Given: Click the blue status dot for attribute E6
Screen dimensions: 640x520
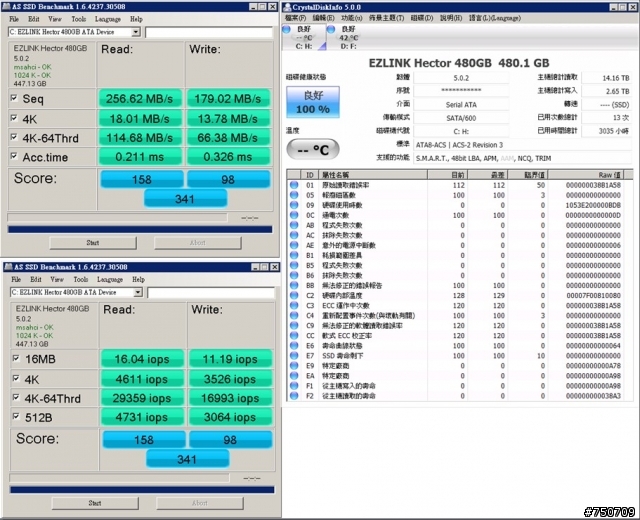Looking at the screenshot, I should pos(293,346).
